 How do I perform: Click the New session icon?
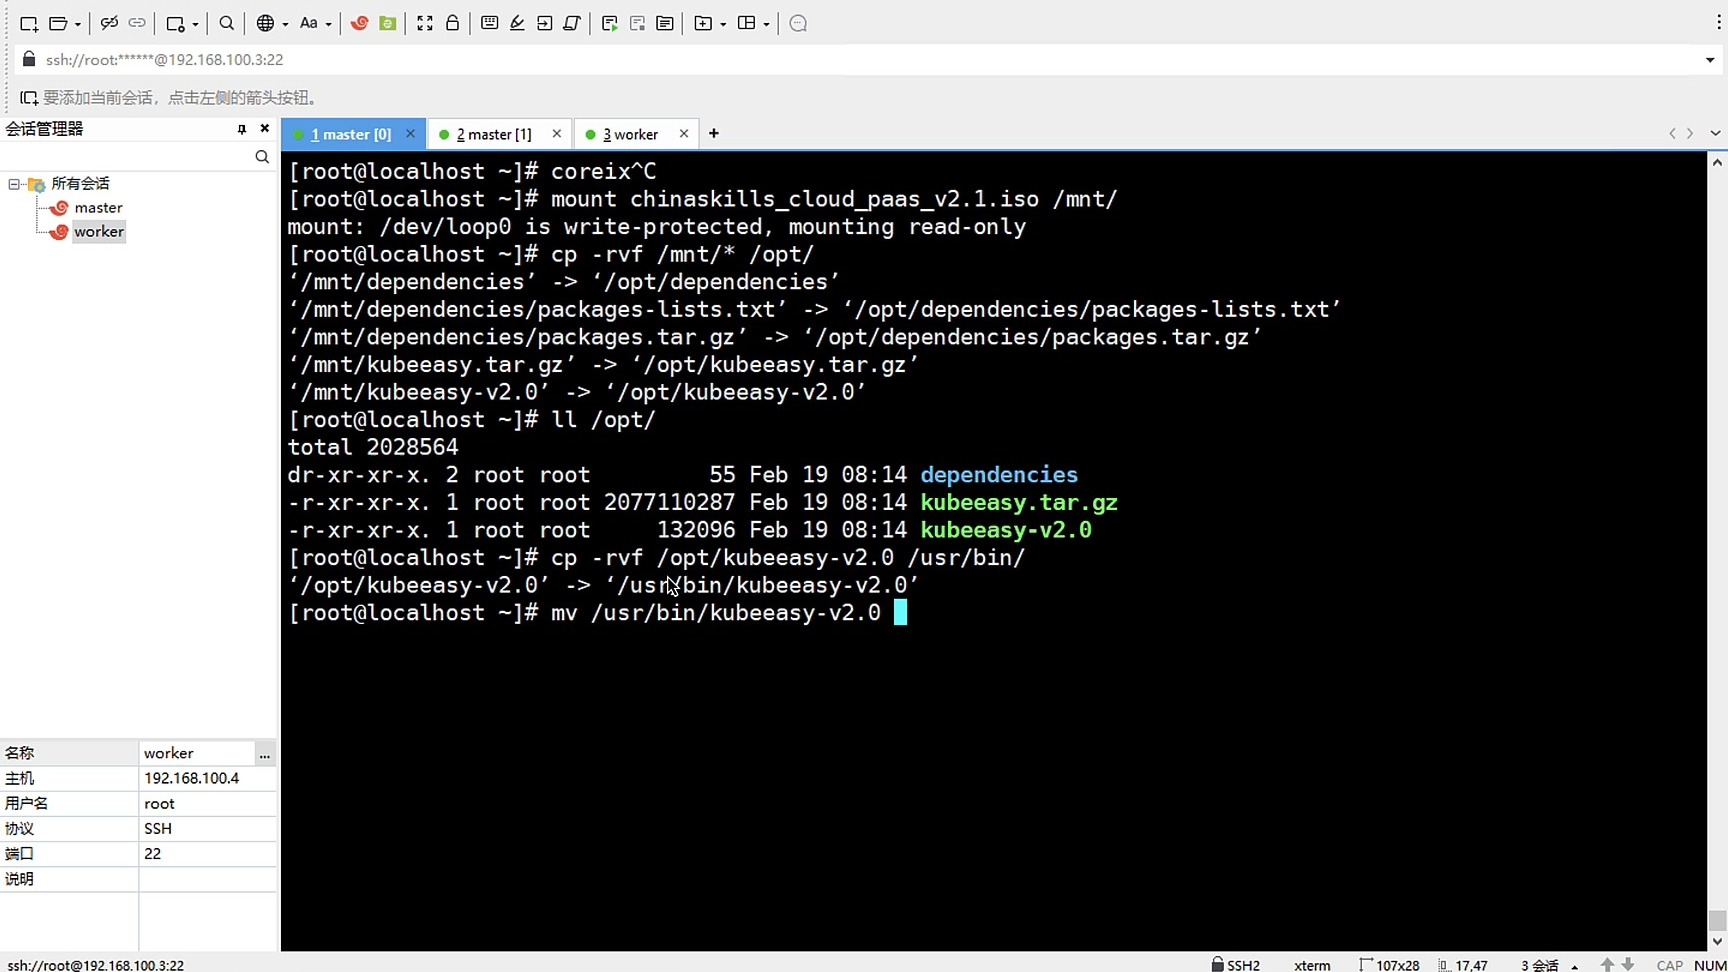(29, 23)
